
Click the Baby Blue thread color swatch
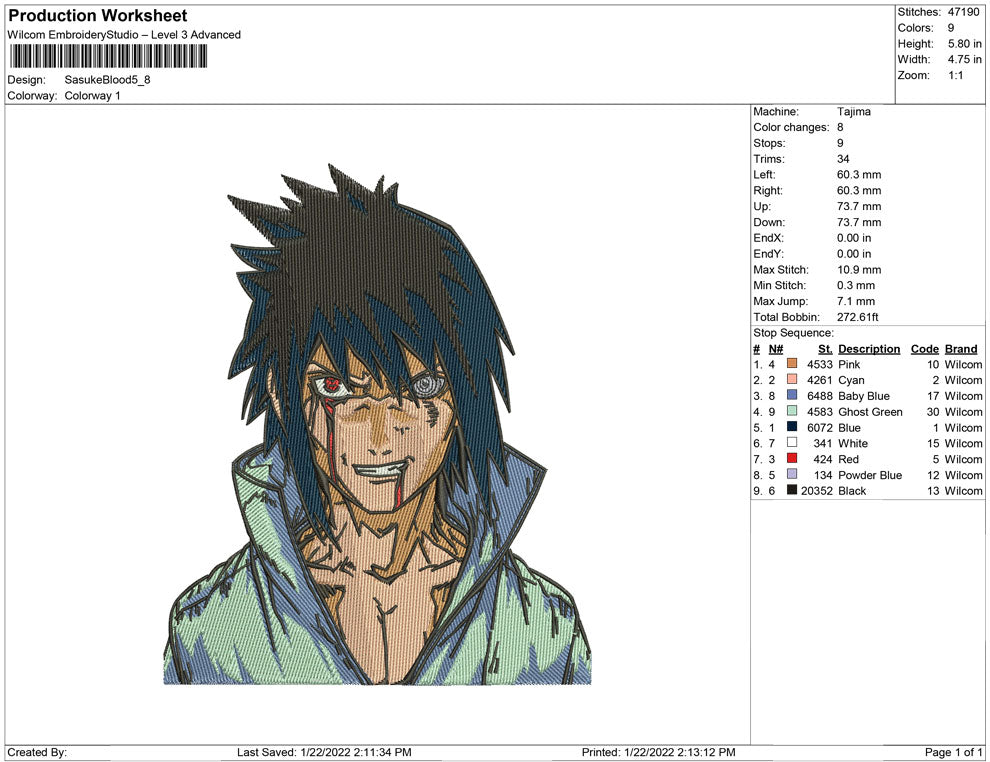tap(792, 395)
